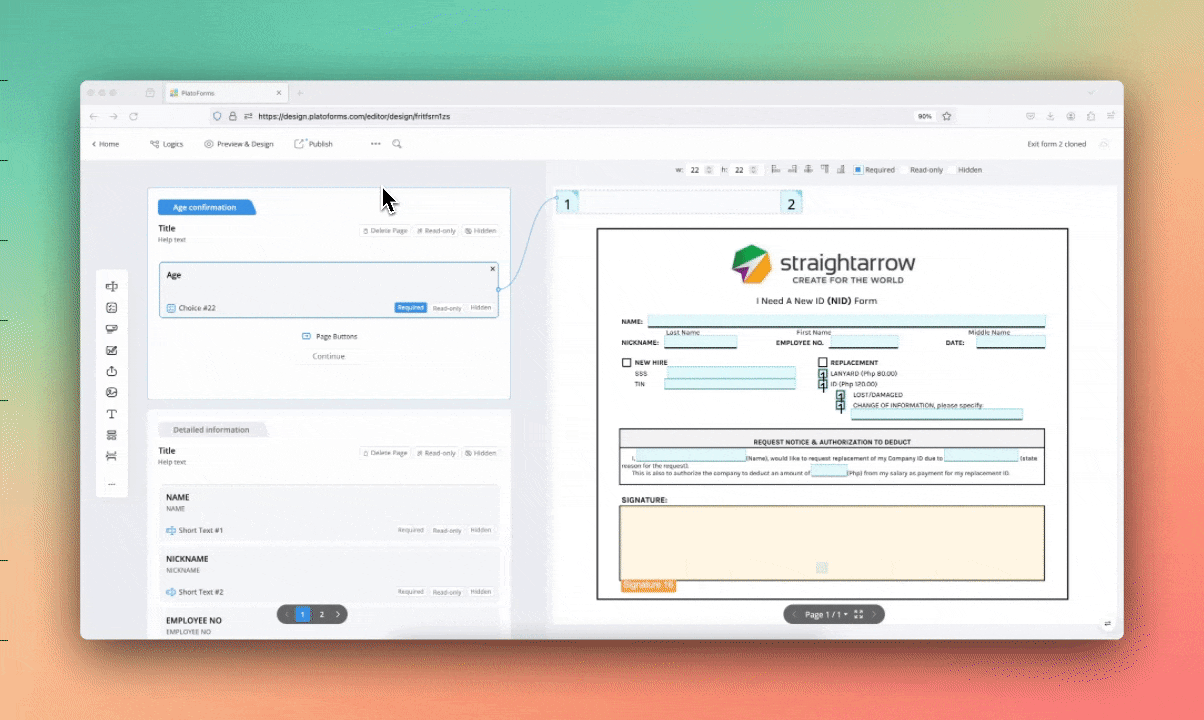Click the width value input field
Screen dimensions: 1204x720
point(695,170)
